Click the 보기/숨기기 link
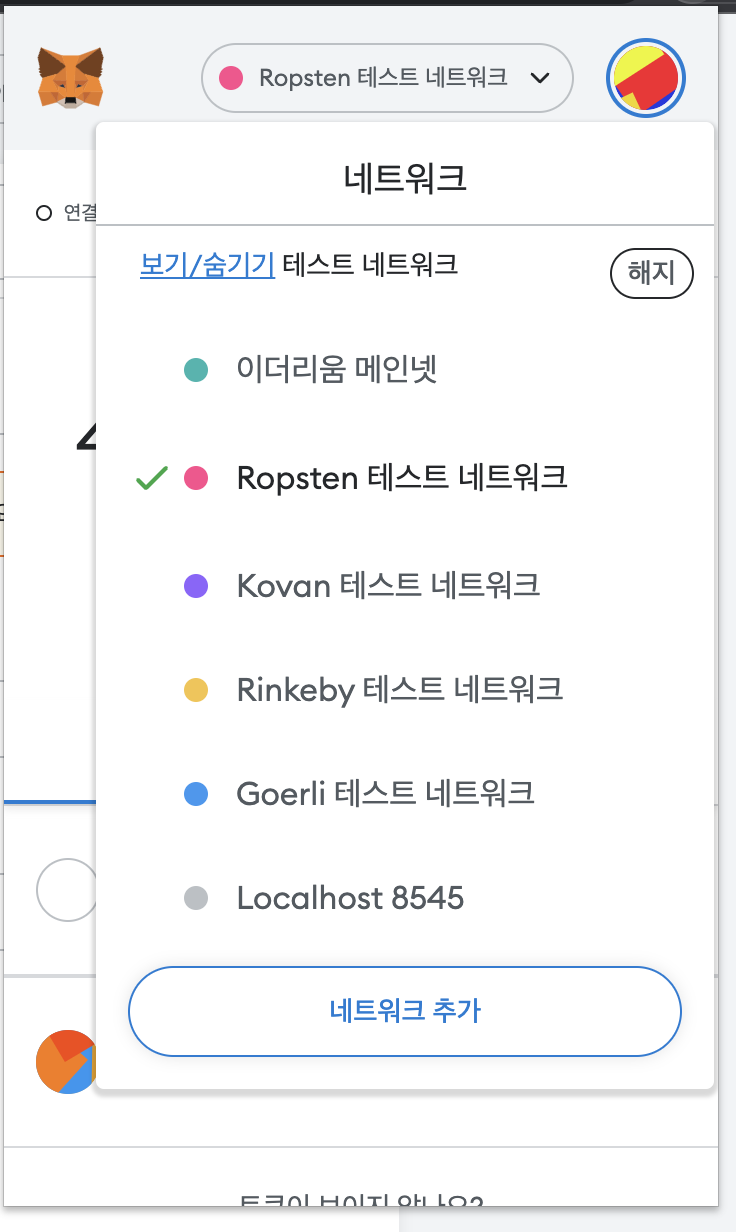The image size is (736, 1232). pyautogui.click(x=207, y=265)
